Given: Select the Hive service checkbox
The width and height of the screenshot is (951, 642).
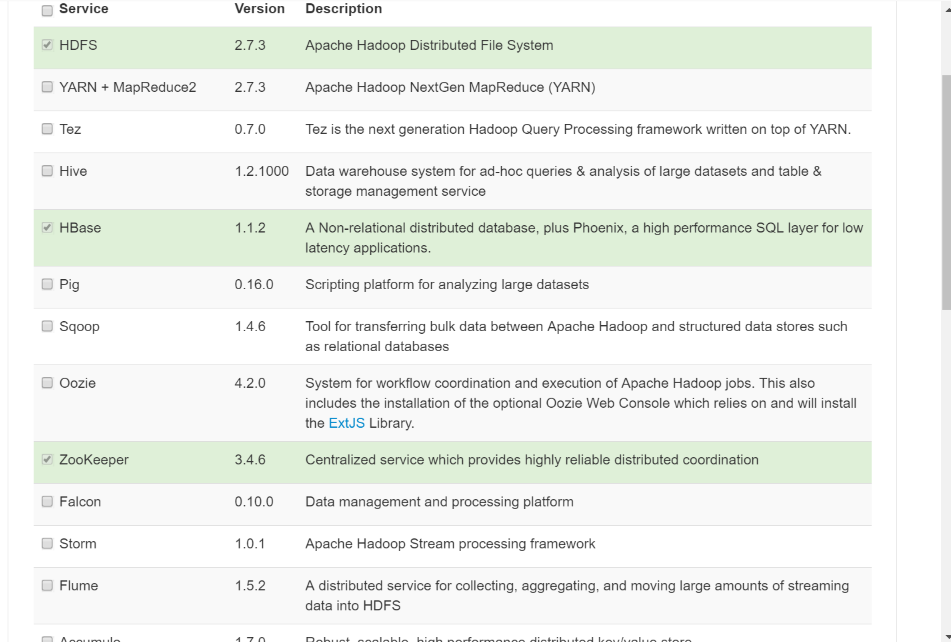Looking at the screenshot, I should coord(47,172).
